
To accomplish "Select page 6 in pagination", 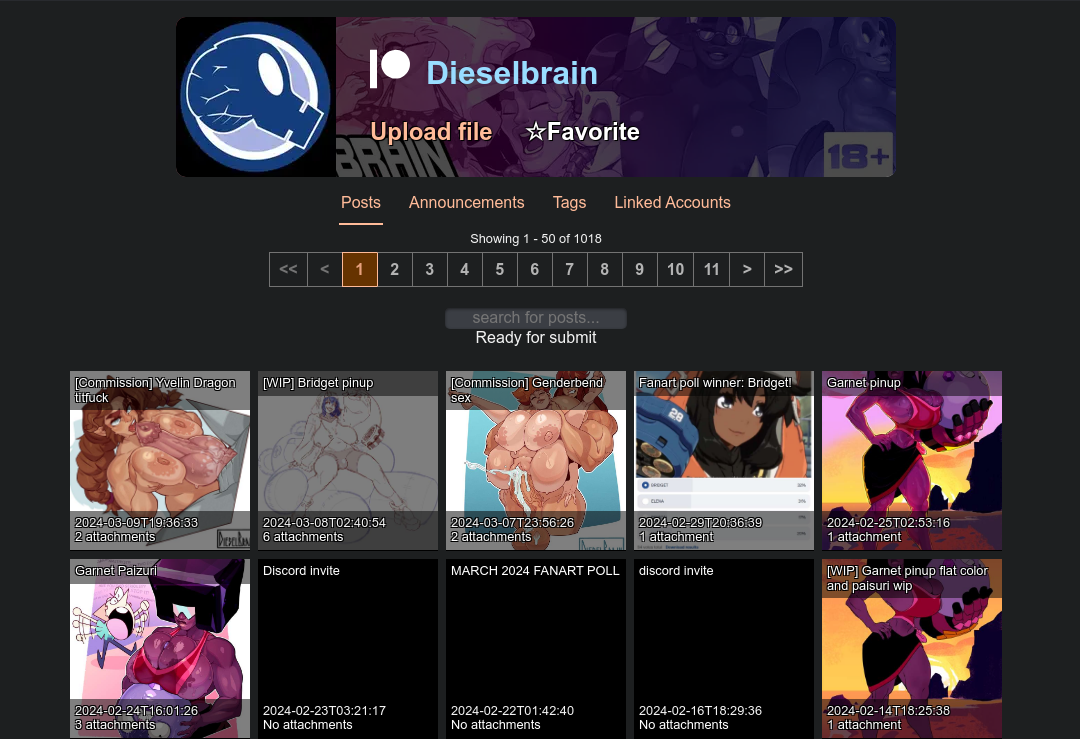I will (534, 269).
